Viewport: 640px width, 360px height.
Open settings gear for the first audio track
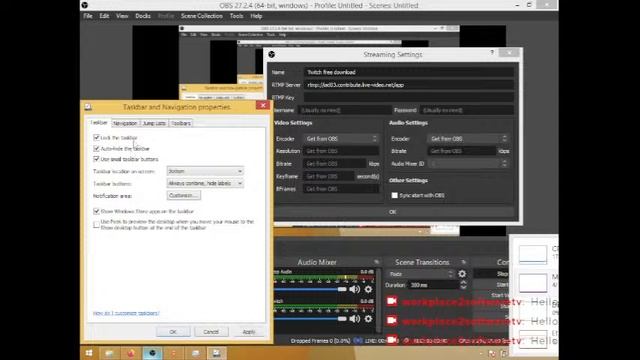coord(368,289)
